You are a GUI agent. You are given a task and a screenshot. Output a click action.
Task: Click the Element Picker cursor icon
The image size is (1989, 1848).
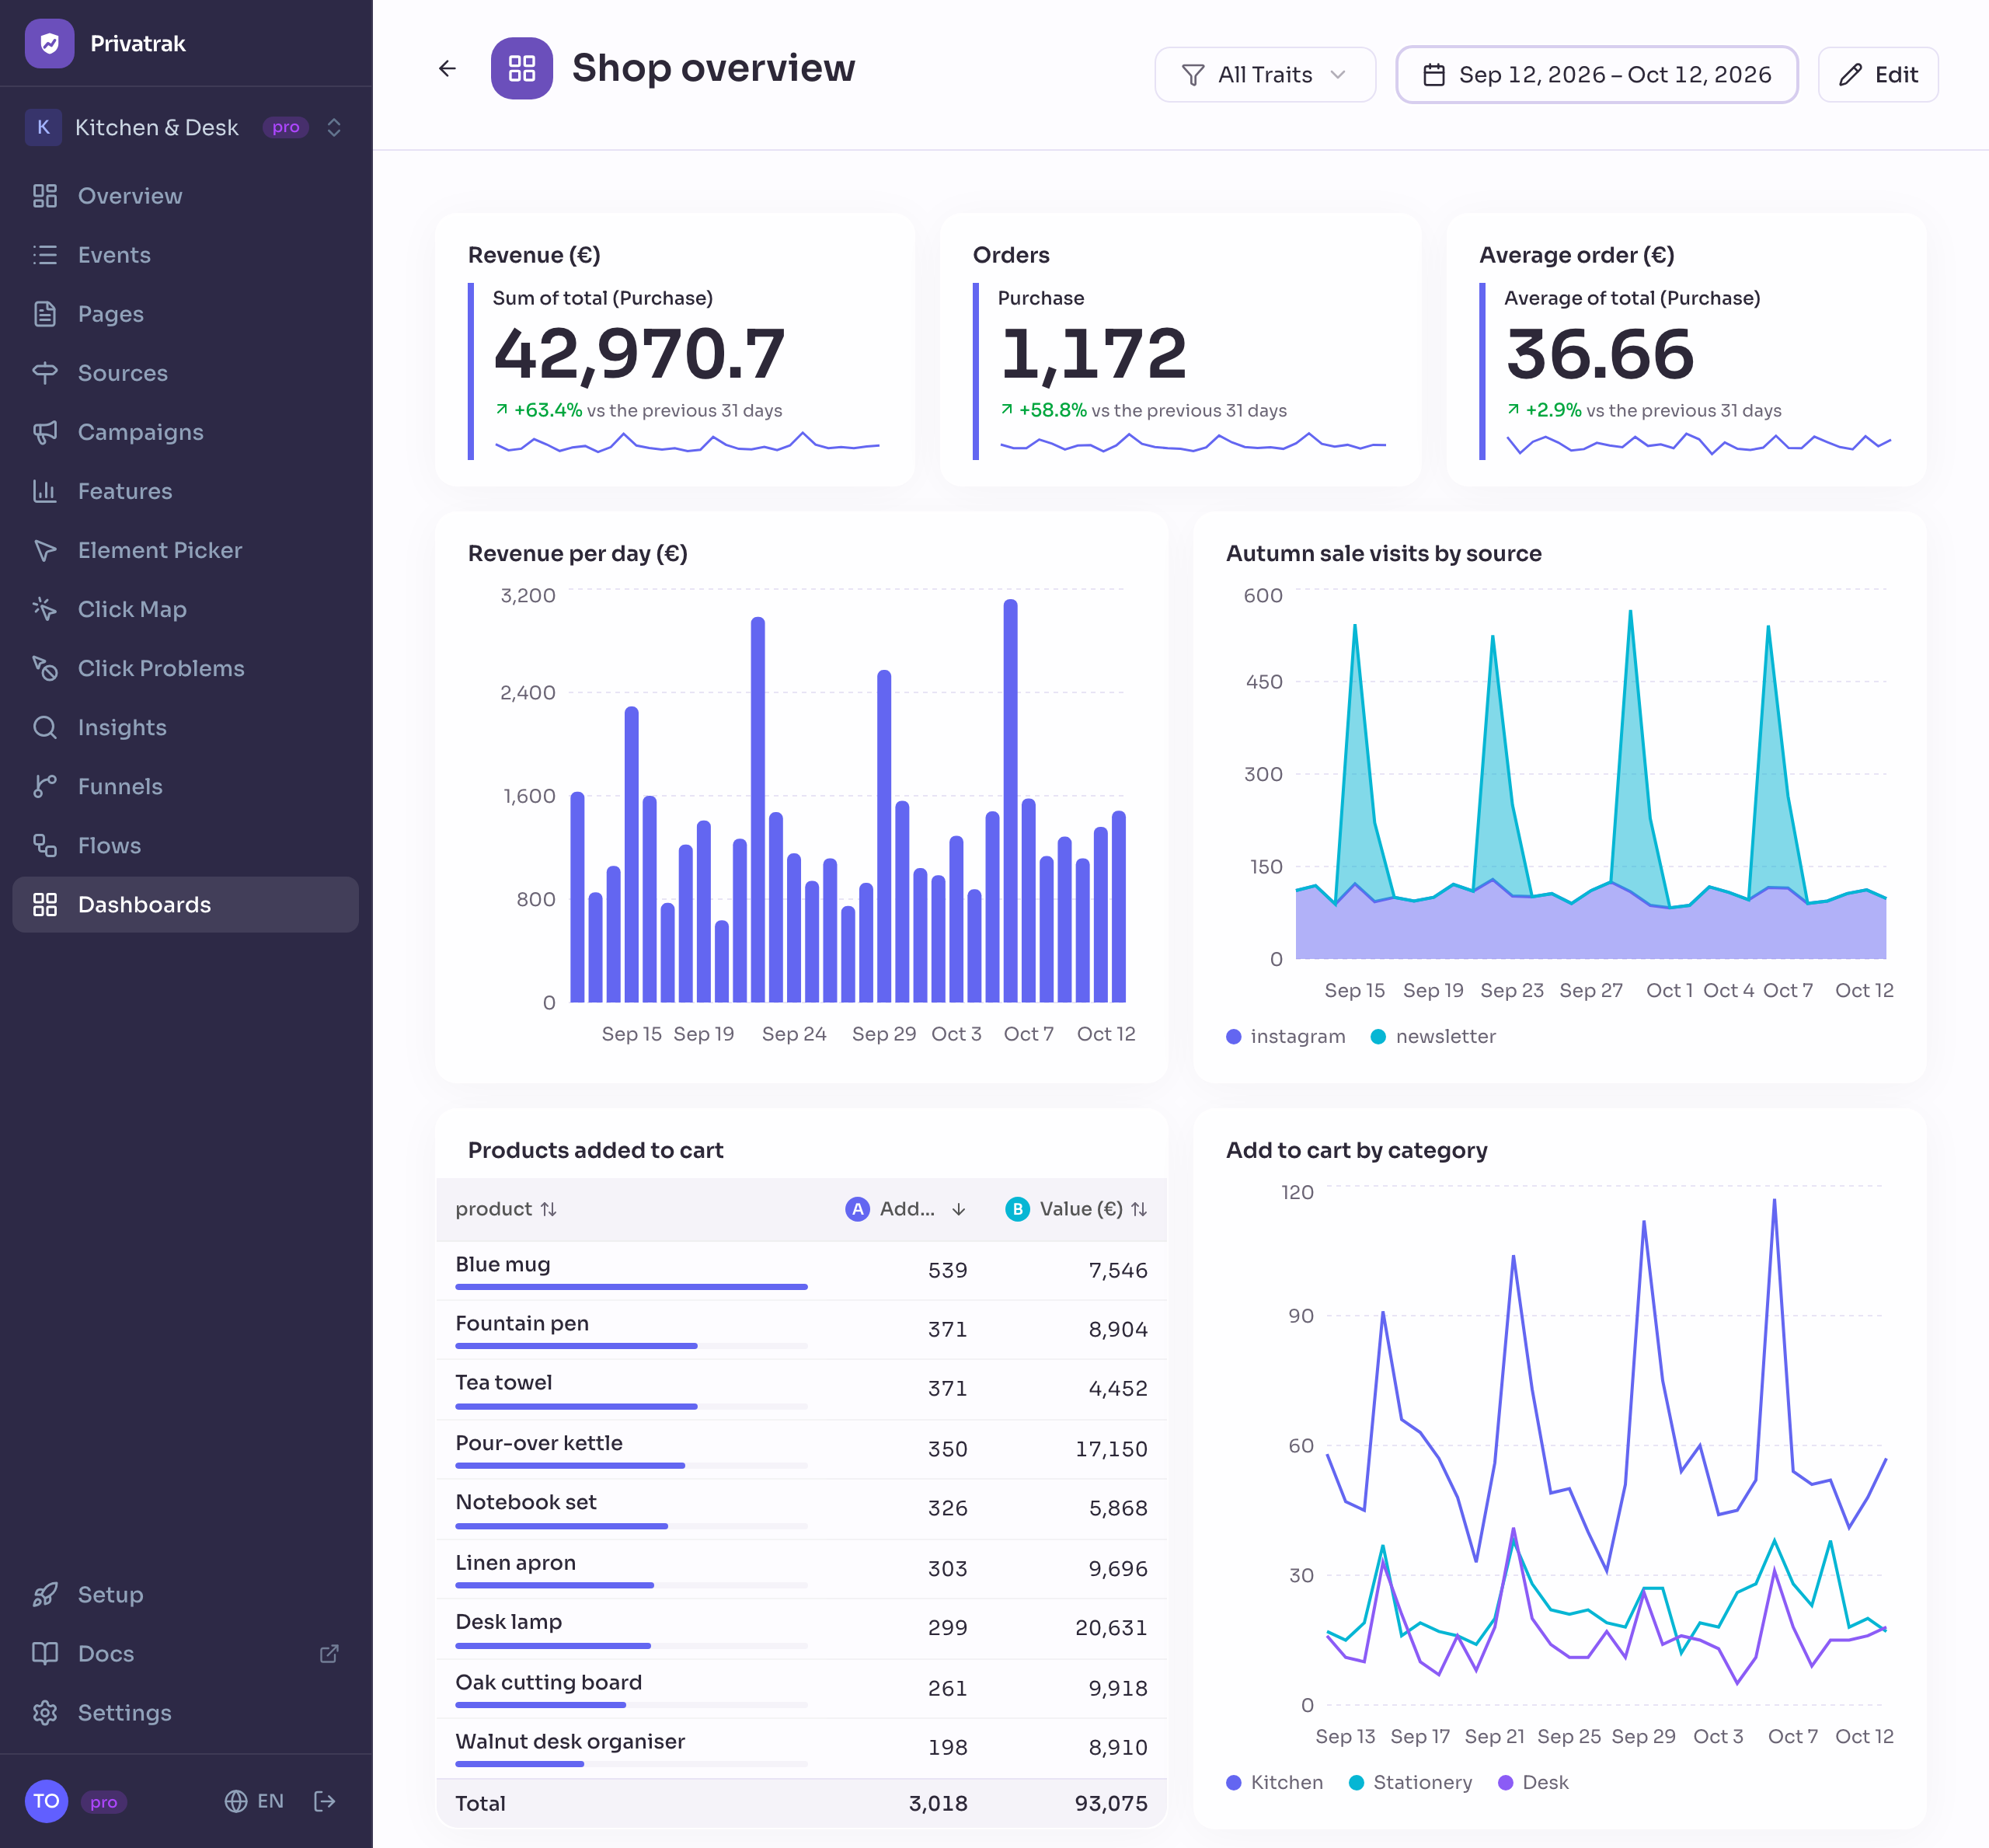(45, 550)
